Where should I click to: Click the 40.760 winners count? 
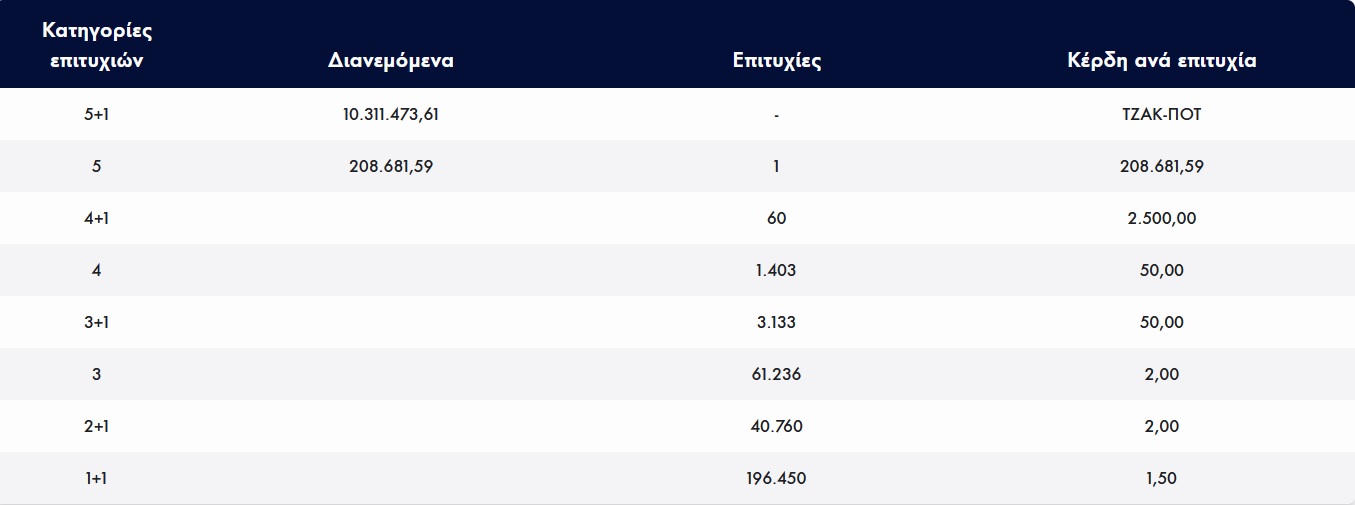tap(776, 426)
